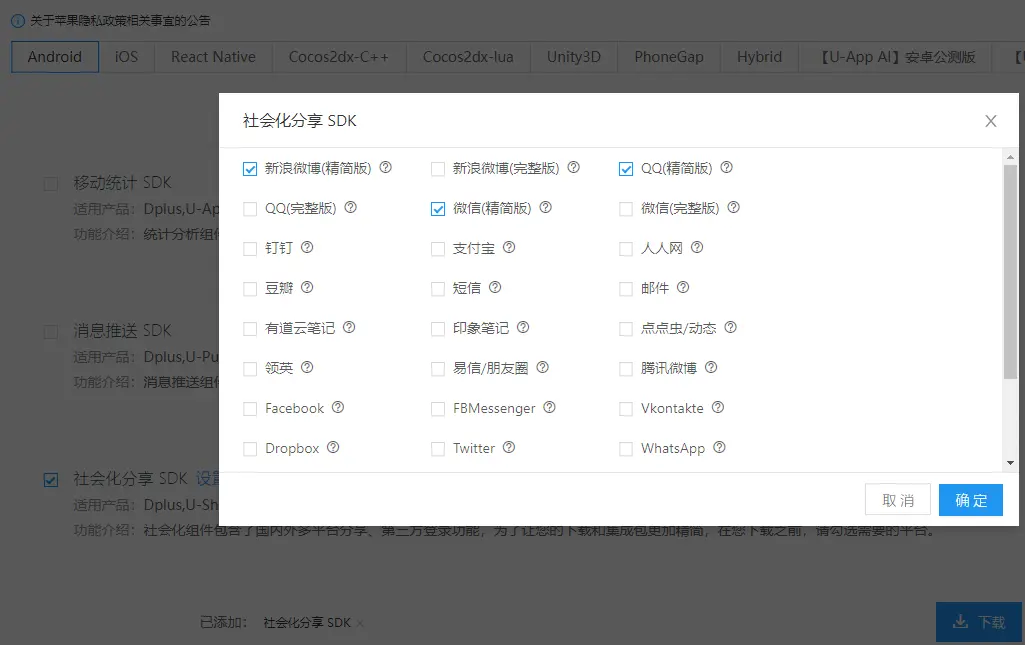Image resolution: width=1025 pixels, height=645 pixels.
Task: Click question mark next to 点点虫/动态
Action: 730,327
